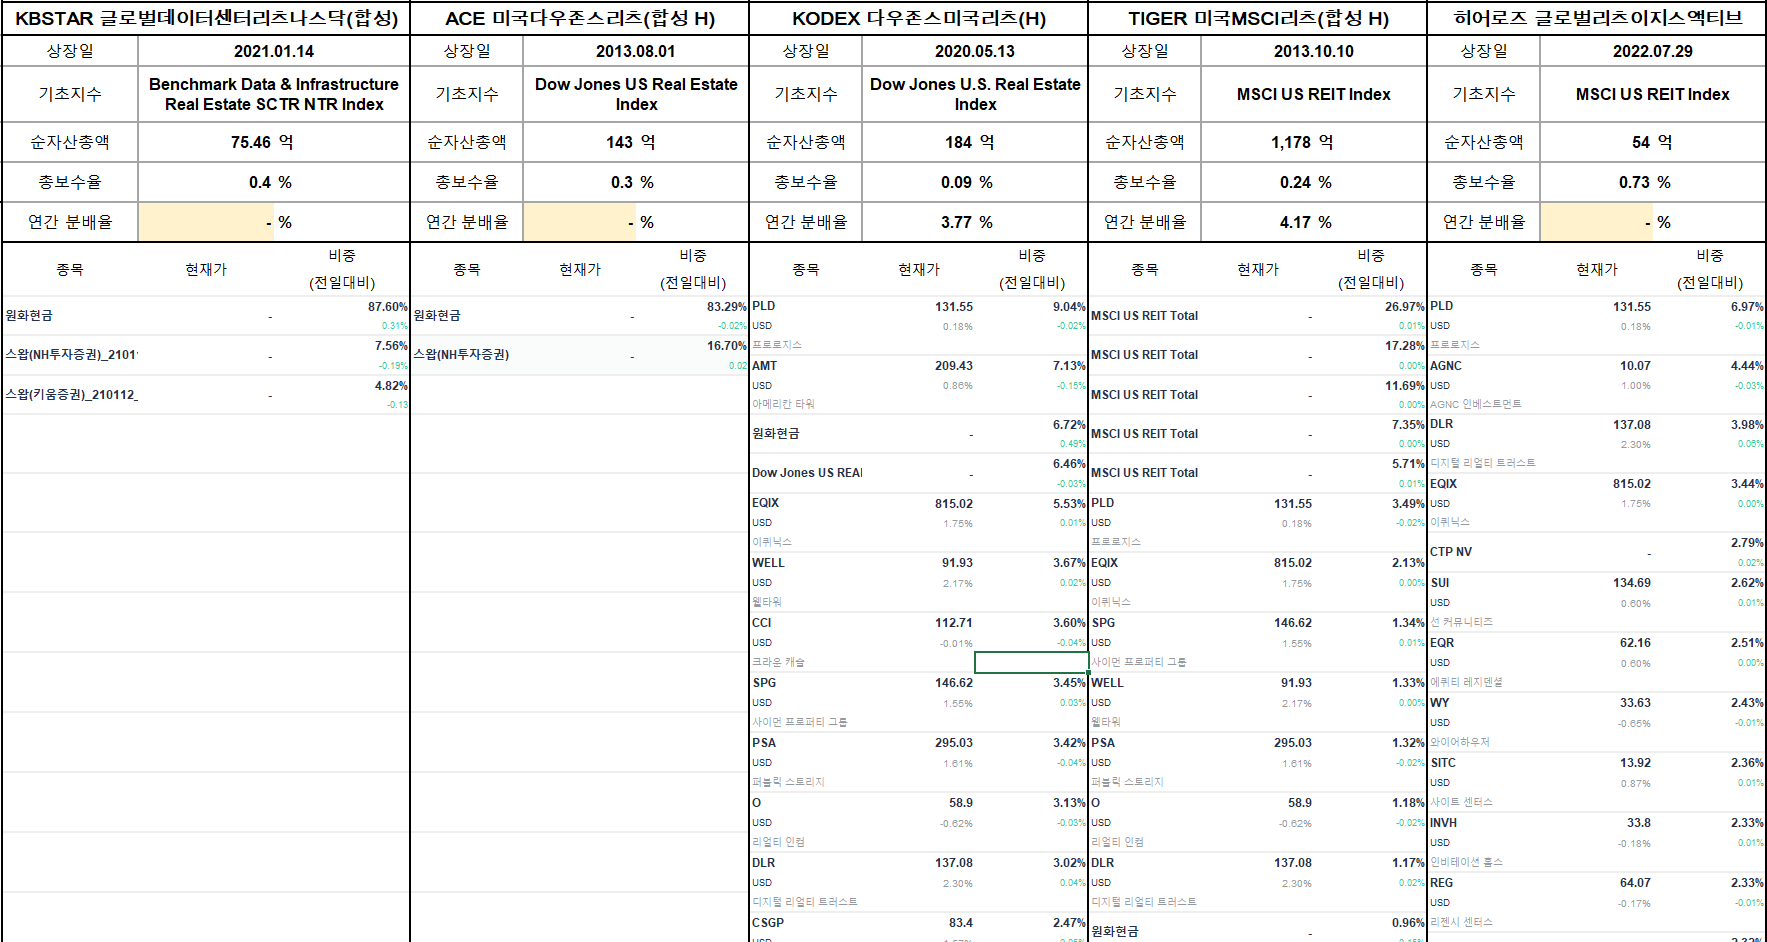Image resolution: width=1767 pixels, height=942 pixels.
Task: Click the CSGP ticker in KODEX
Action: click(768, 923)
